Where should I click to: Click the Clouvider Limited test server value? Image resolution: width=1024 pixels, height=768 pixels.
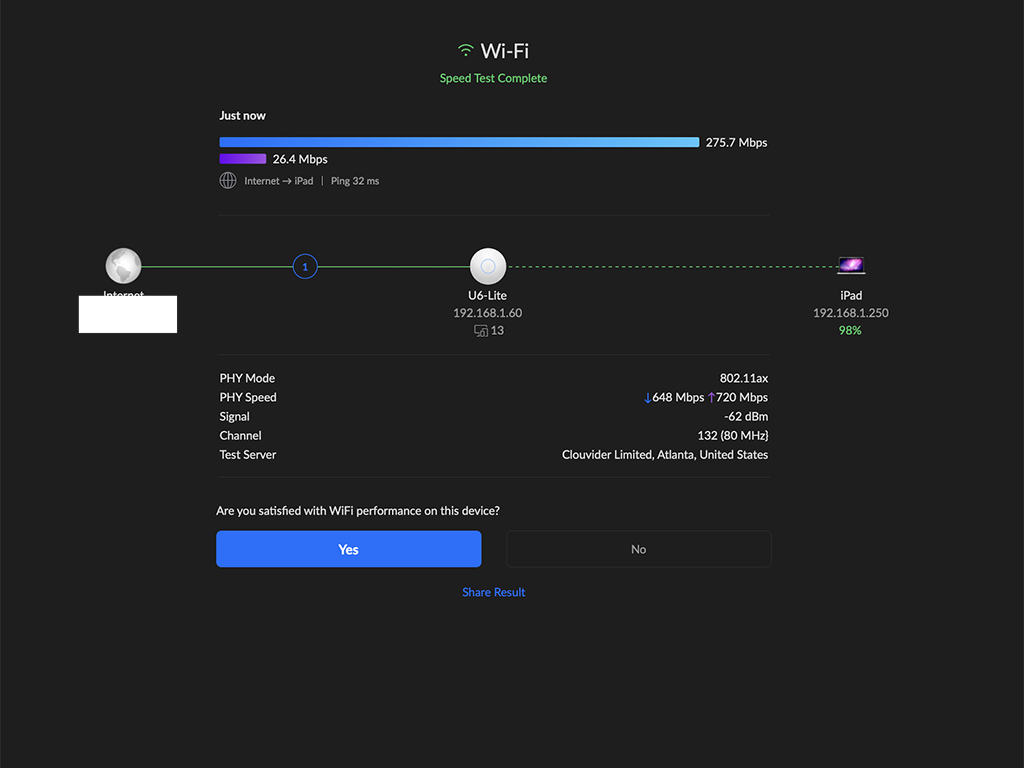pyautogui.click(x=665, y=455)
